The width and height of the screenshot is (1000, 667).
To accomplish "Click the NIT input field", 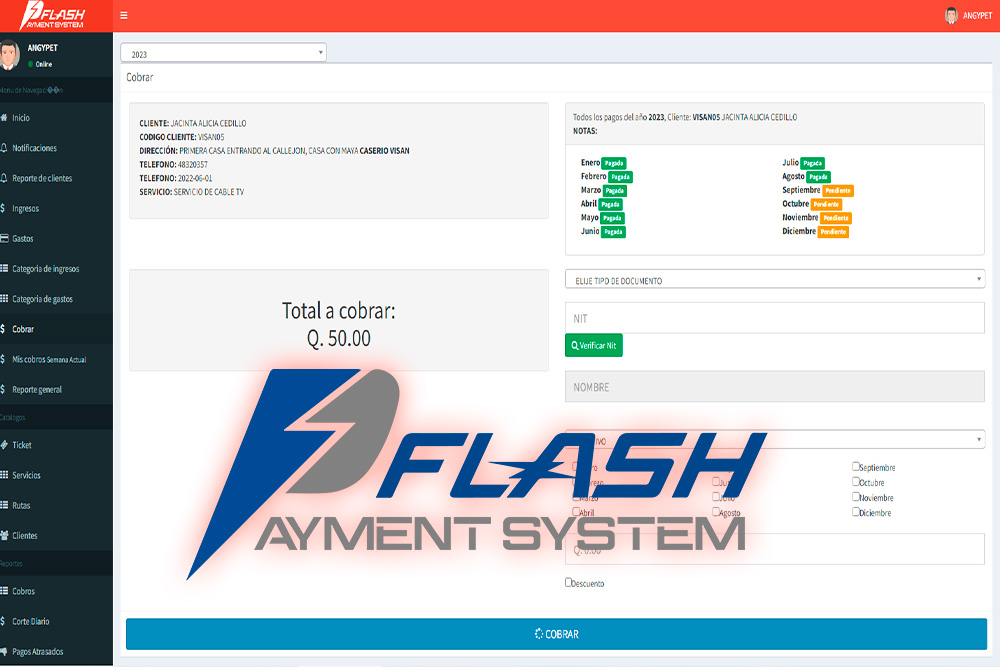I will click(774, 318).
